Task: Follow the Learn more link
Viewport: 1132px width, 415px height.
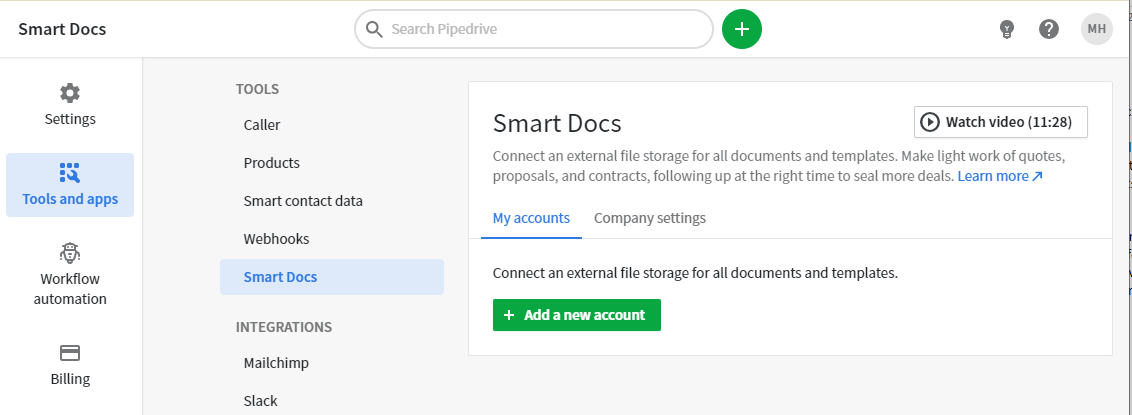Action: (1000, 176)
